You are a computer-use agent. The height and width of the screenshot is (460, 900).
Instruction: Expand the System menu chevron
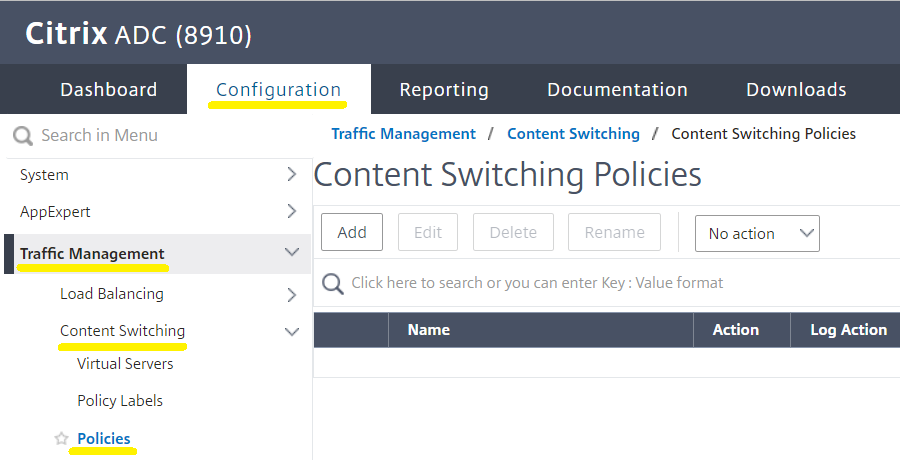(x=292, y=175)
